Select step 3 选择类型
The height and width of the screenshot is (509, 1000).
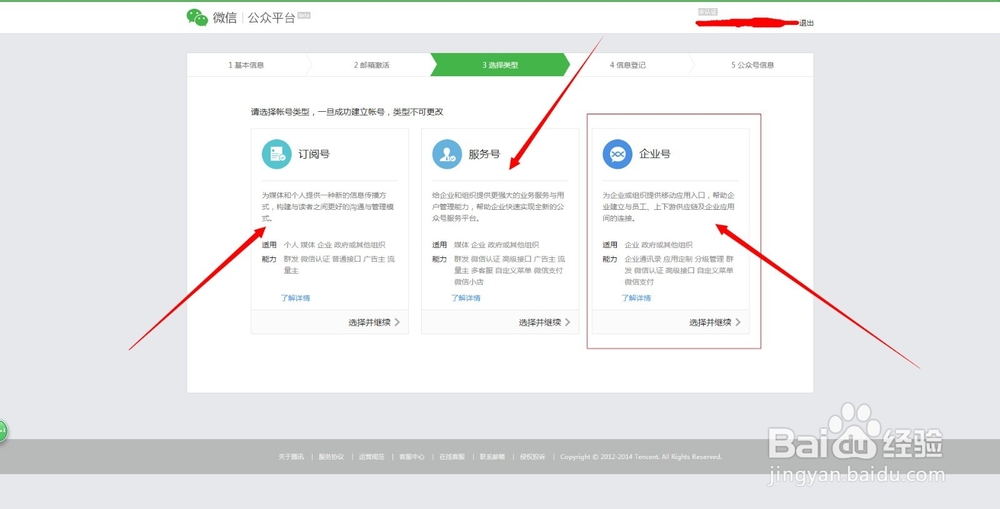click(x=500, y=65)
